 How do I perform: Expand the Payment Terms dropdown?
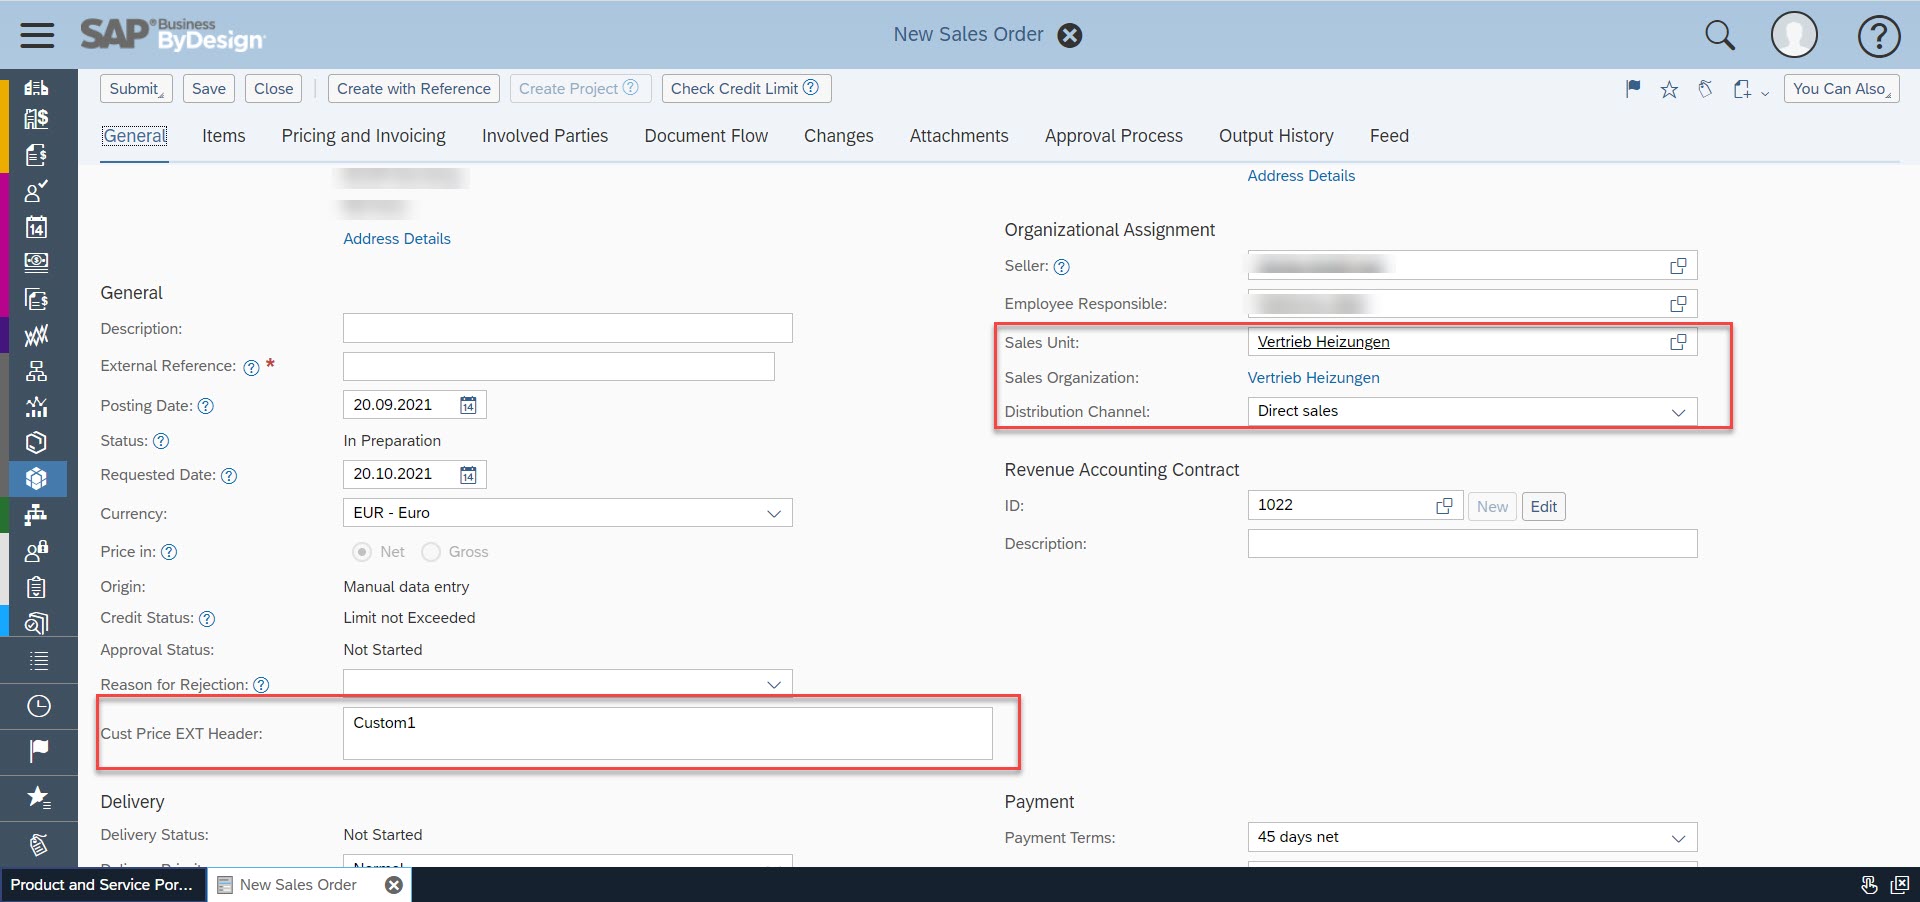click(1678, 838)
